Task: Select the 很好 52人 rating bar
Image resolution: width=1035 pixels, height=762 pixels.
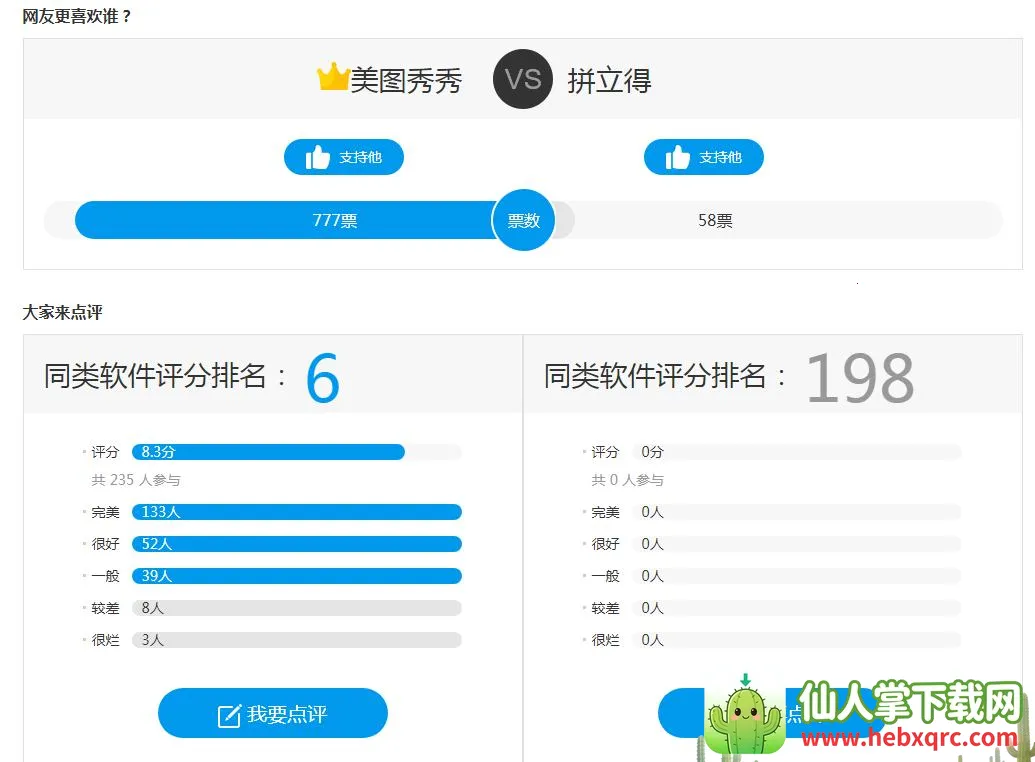Action: click(x=297, y=544)
